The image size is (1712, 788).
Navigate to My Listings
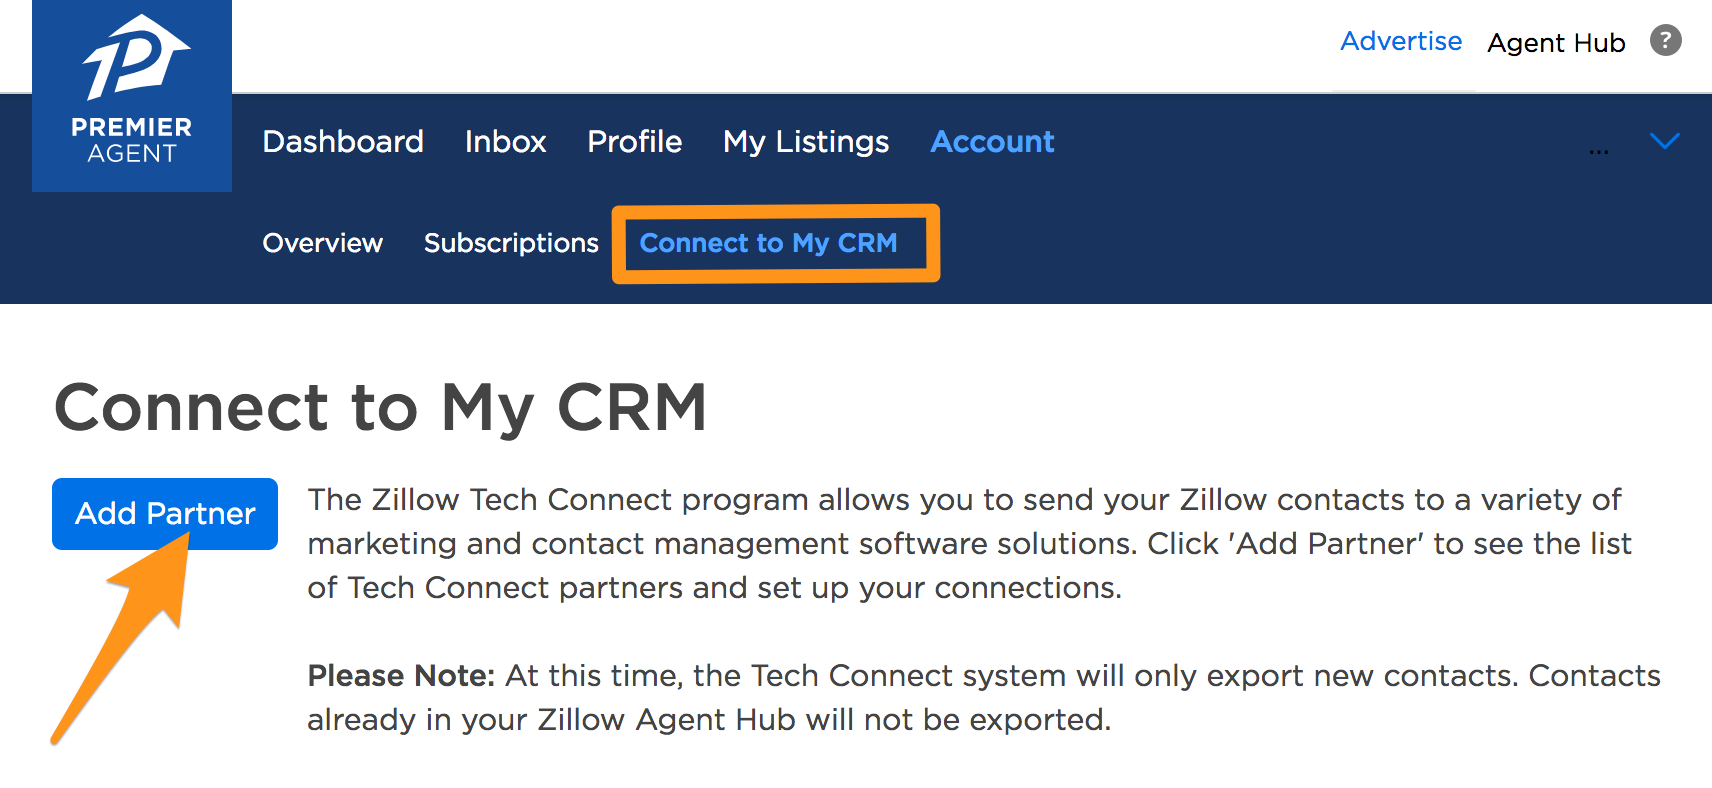point(806,142)
